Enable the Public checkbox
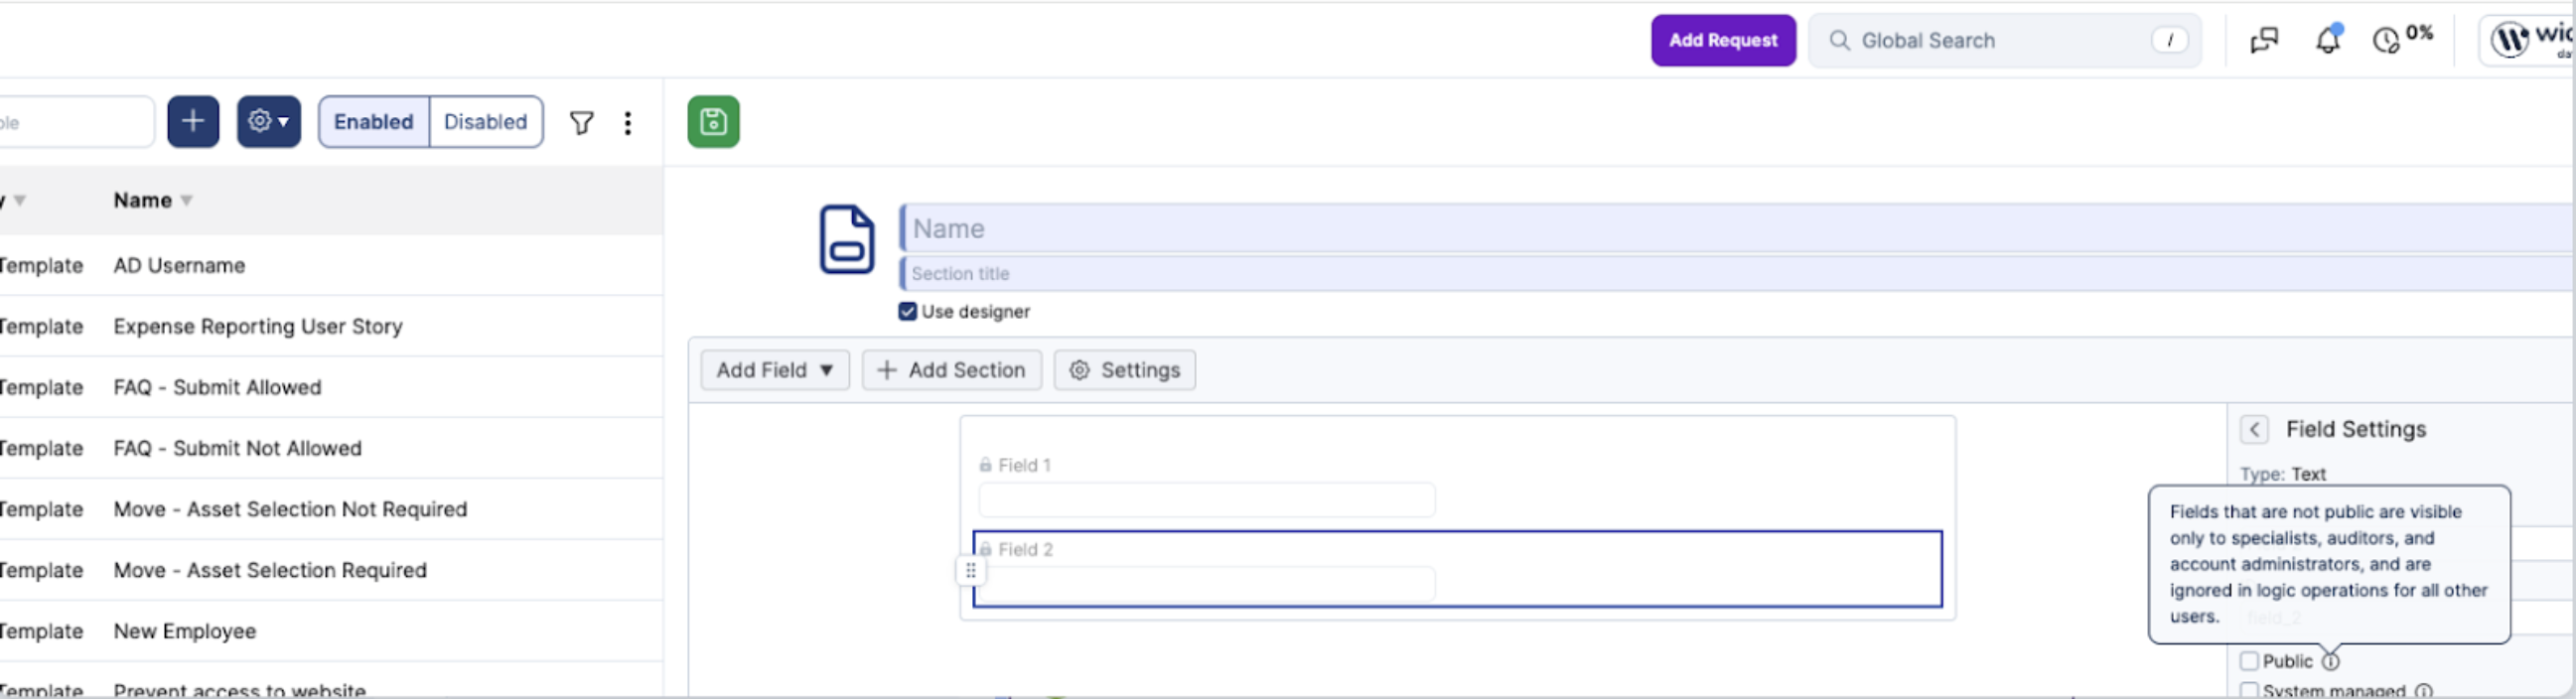This screenshot has width=2576, height=699. [x=2249, y=662]
